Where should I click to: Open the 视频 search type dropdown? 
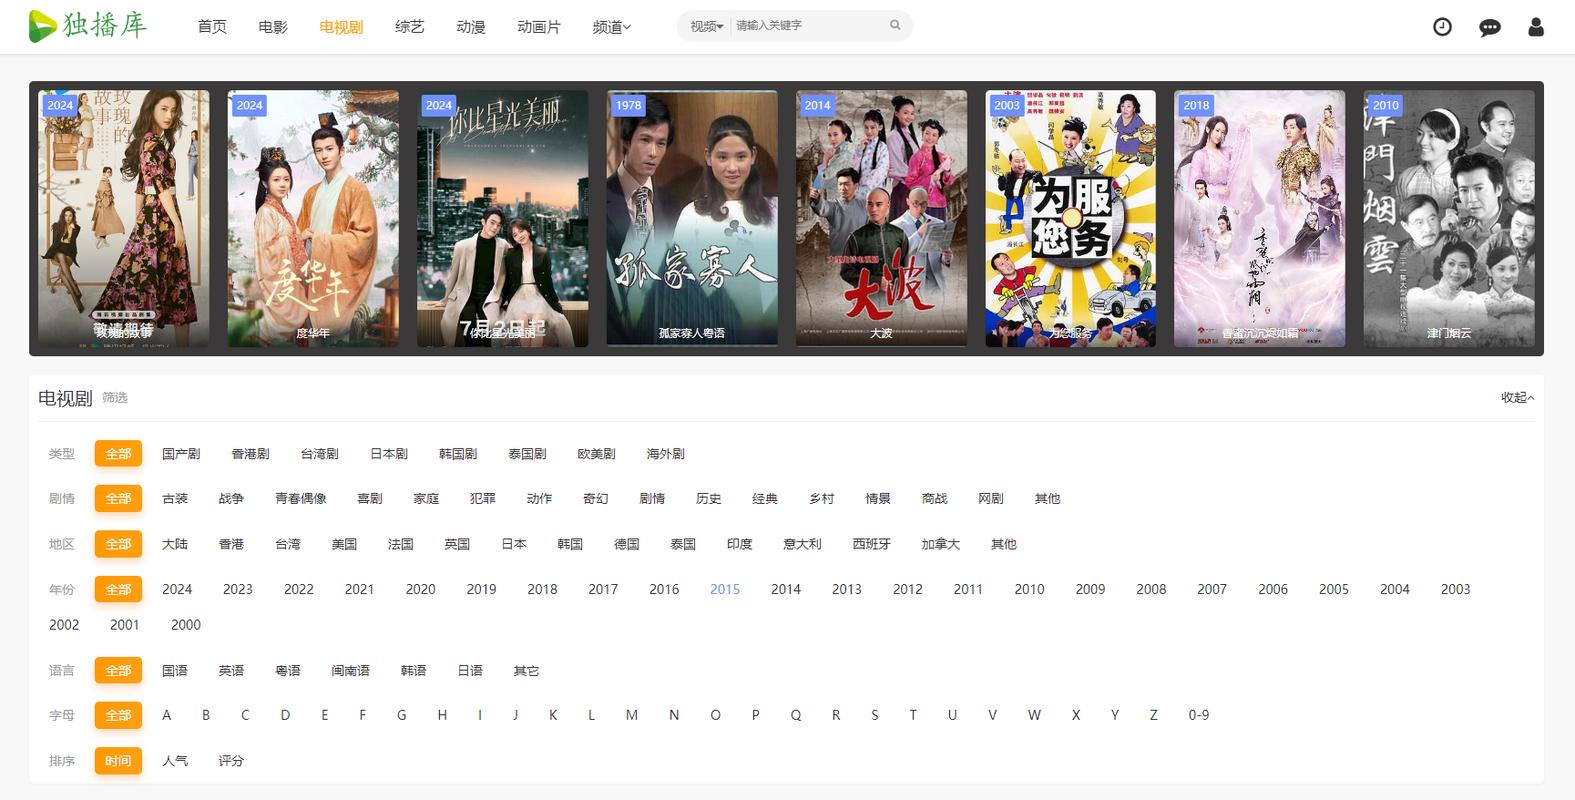[x=706, y=26]
